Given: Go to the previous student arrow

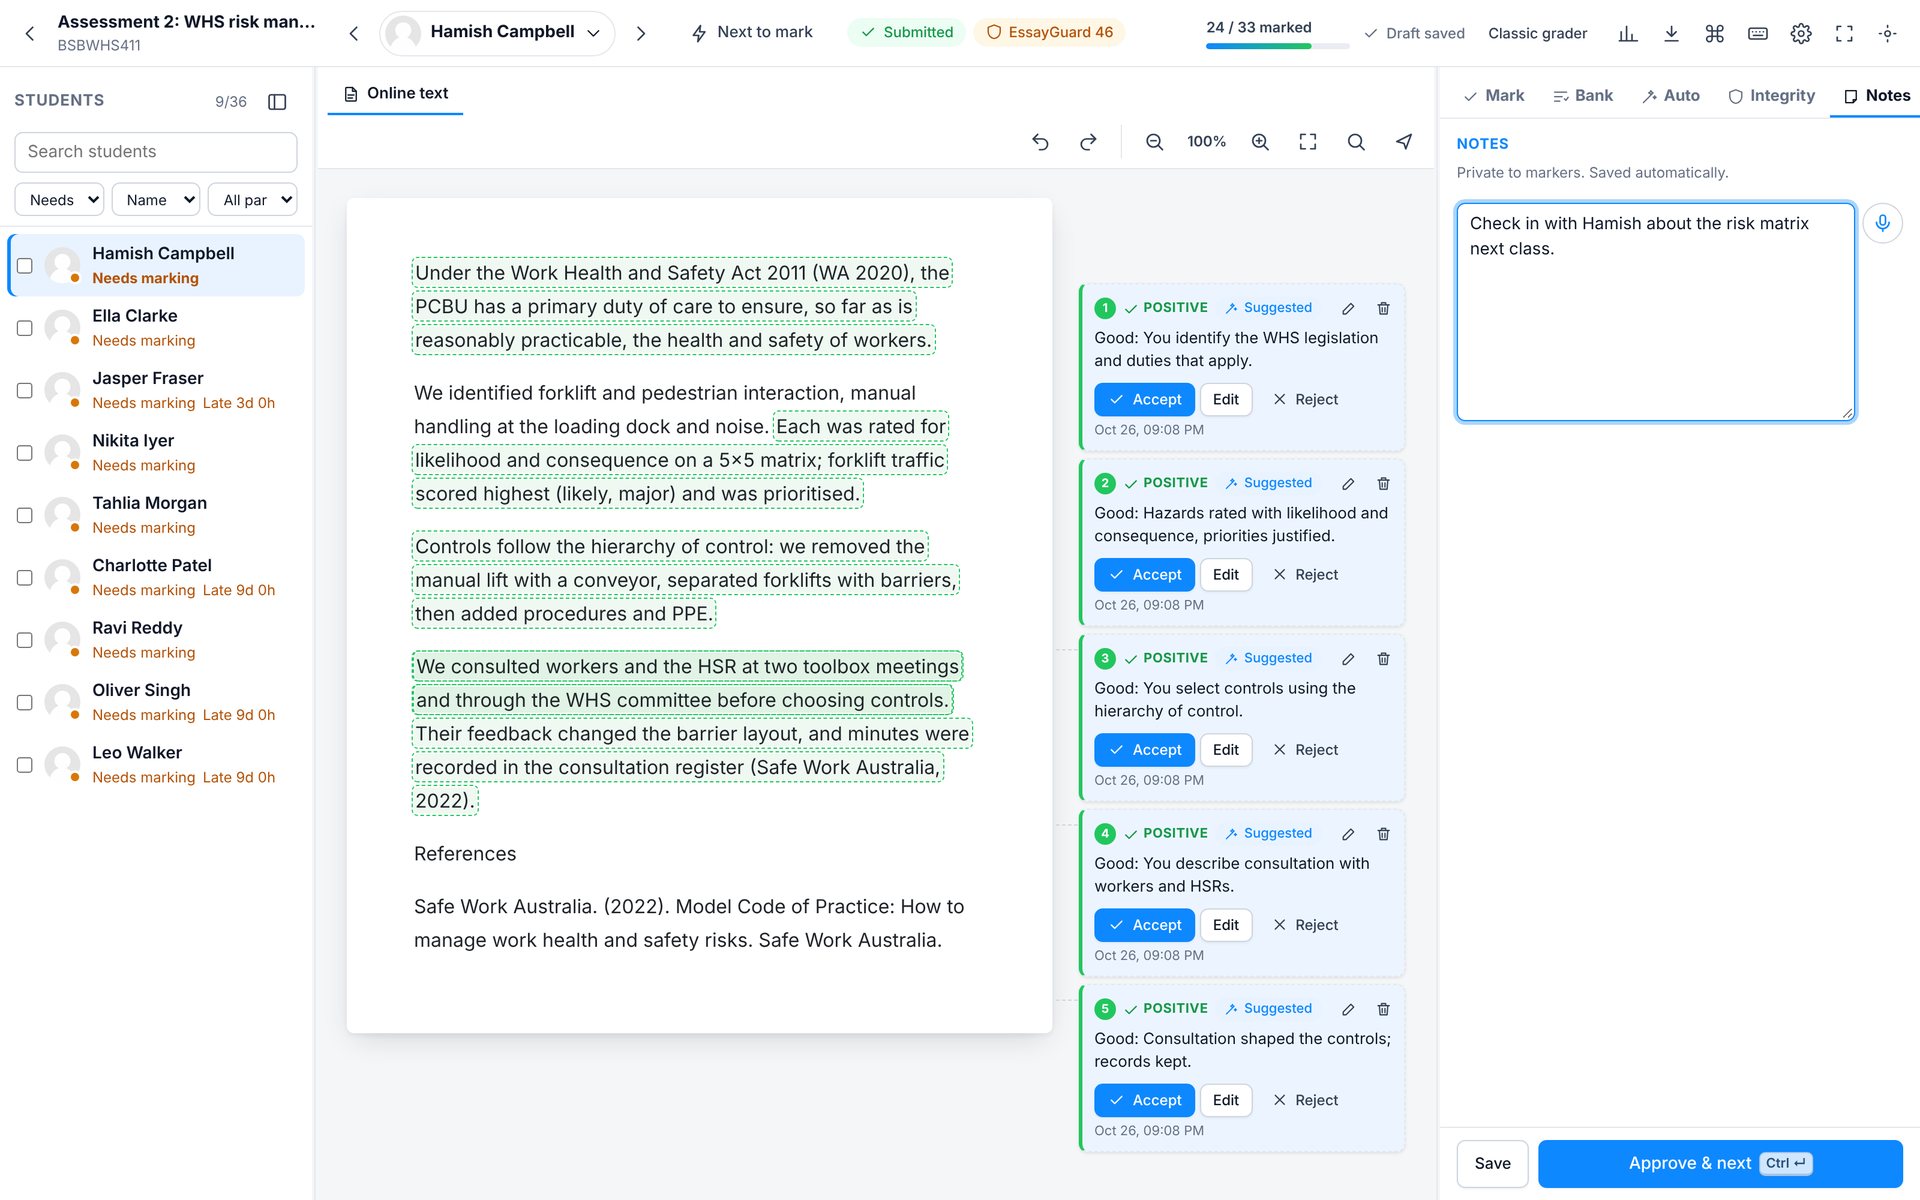Looking at the screenshot, I should point(353,33).
